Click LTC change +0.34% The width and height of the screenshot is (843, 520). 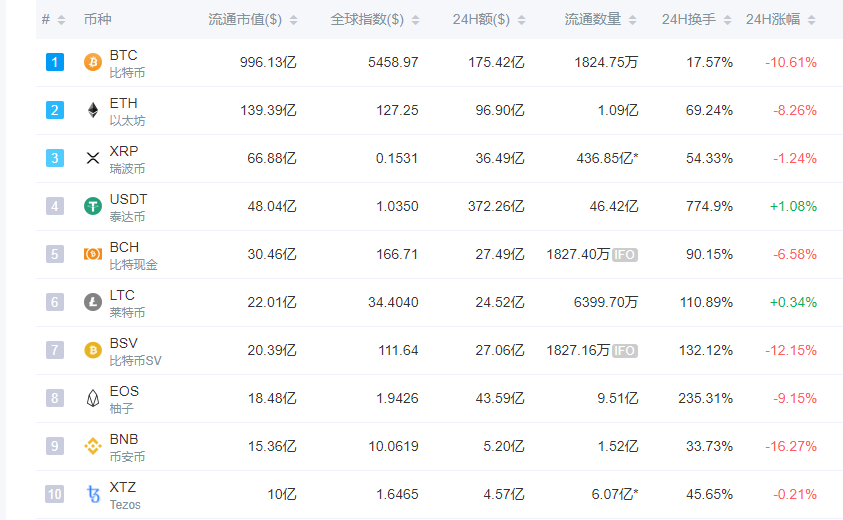click(x=794, y=302)
